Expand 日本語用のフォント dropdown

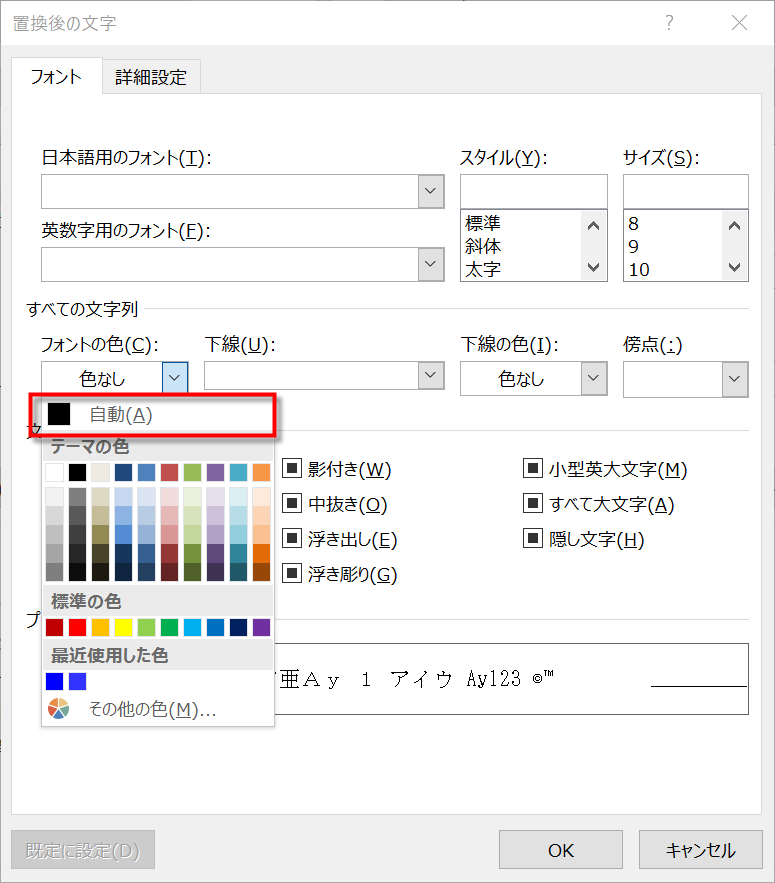431,191
